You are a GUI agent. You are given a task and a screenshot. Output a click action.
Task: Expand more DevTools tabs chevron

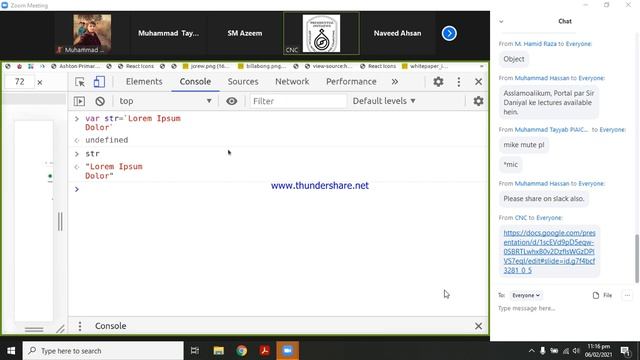tap(395, 82)
